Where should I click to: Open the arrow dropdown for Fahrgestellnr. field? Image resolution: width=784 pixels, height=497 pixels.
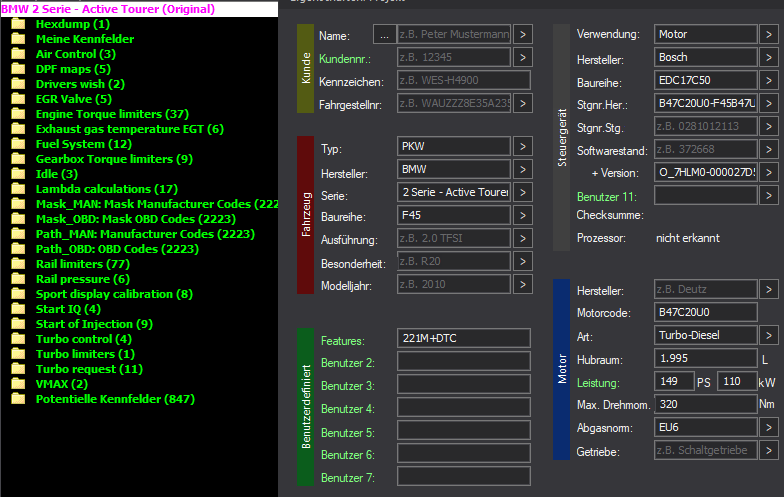pyautogui.click(x=522, y=104)
